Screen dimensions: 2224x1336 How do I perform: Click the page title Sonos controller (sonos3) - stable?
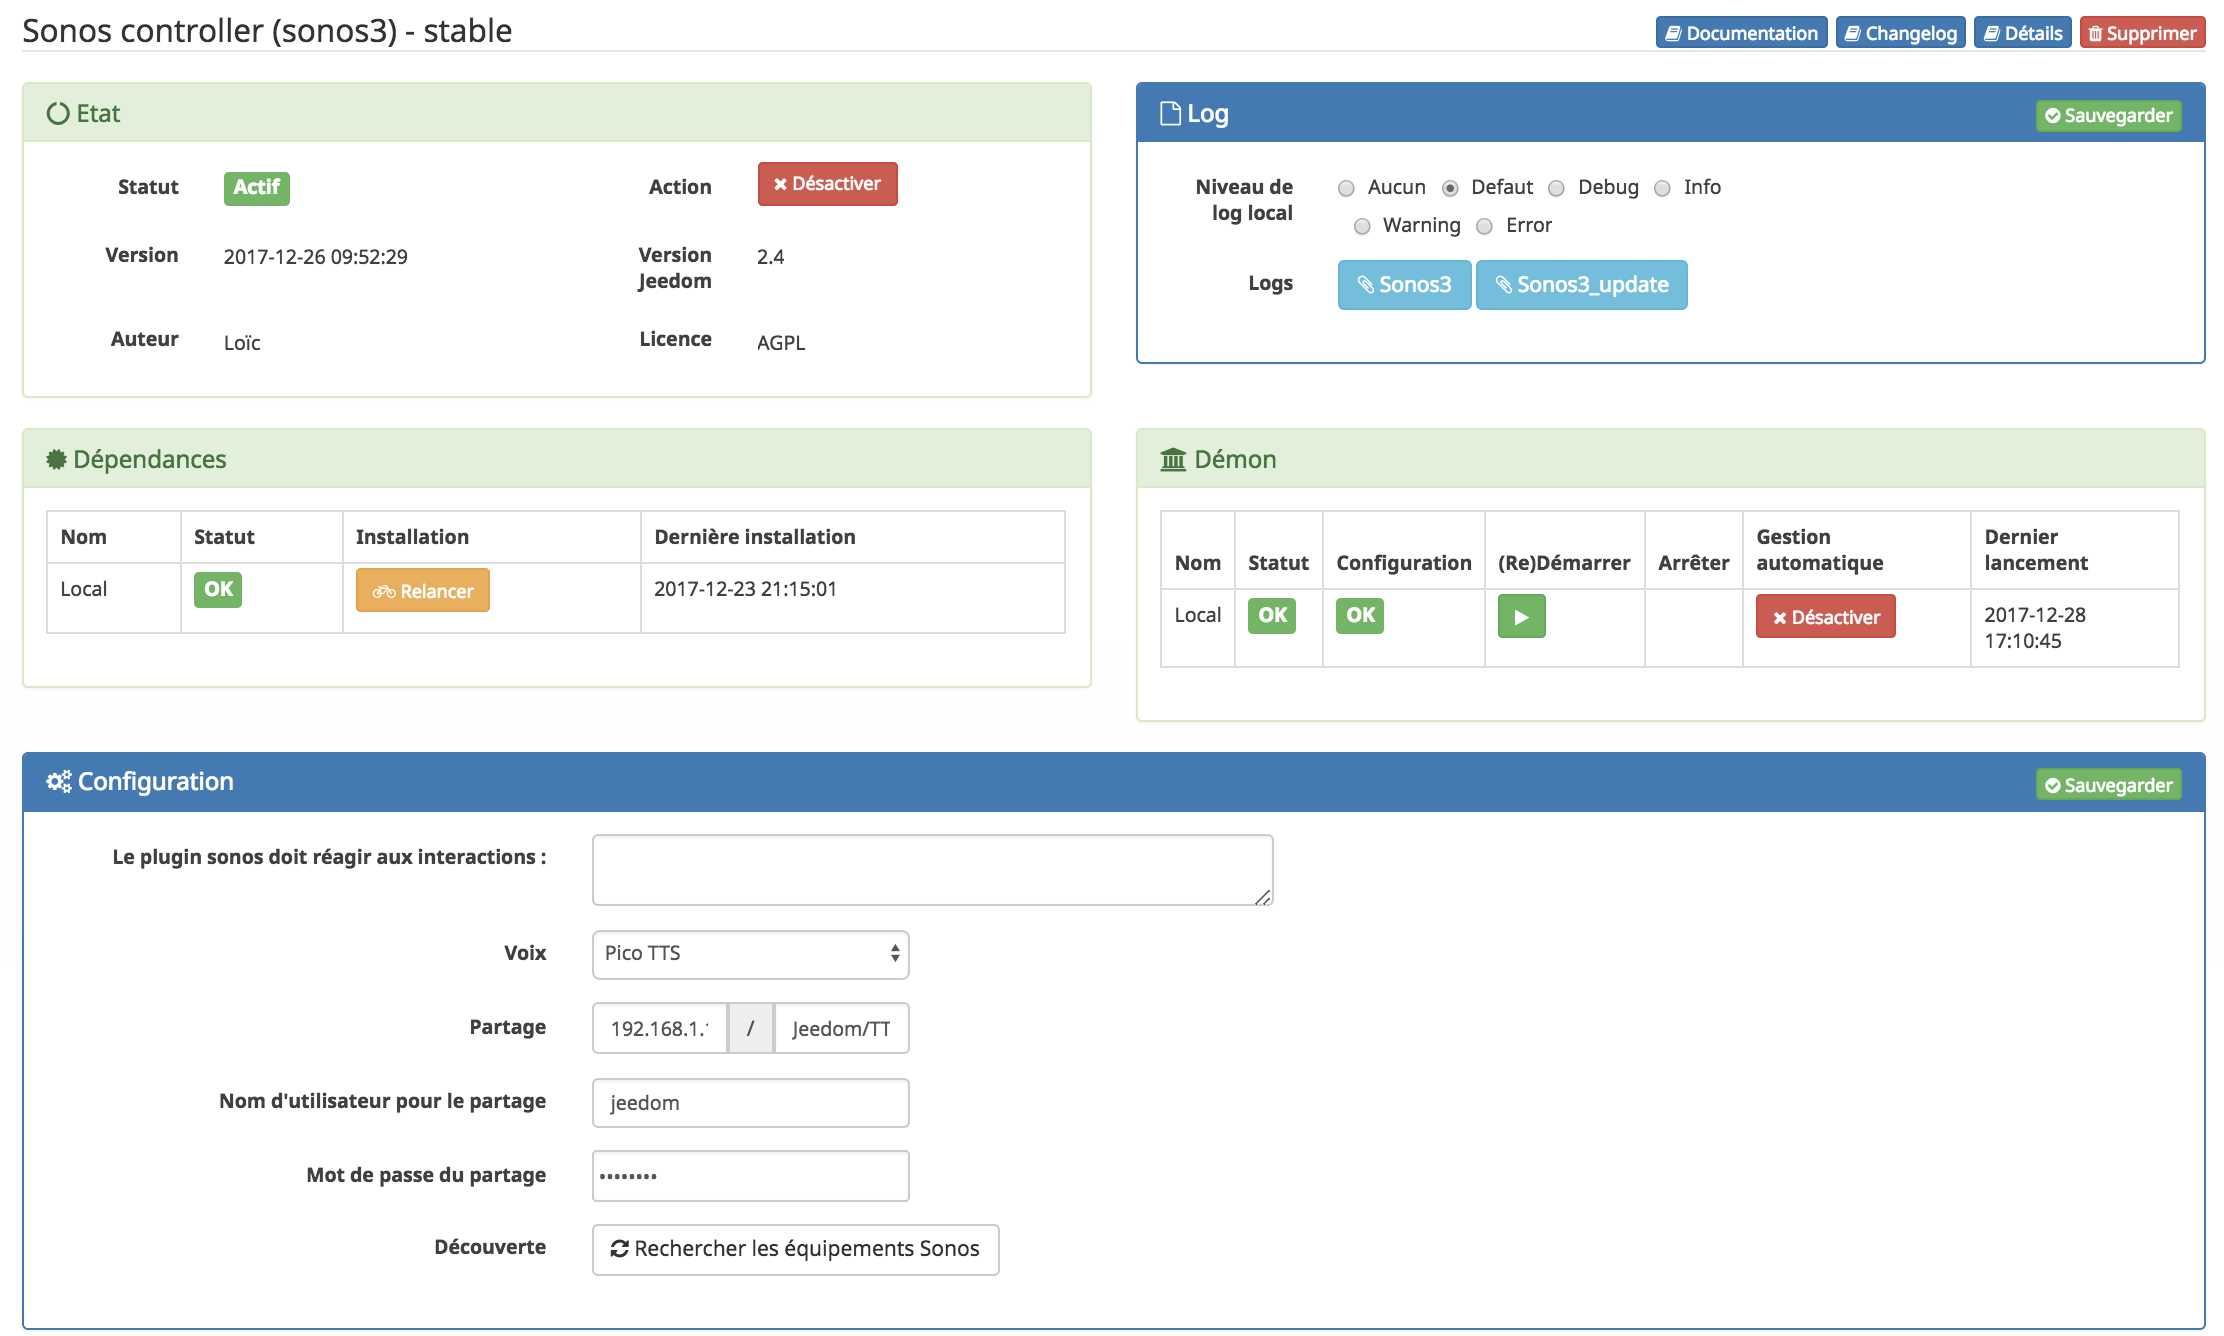[267, 31]
